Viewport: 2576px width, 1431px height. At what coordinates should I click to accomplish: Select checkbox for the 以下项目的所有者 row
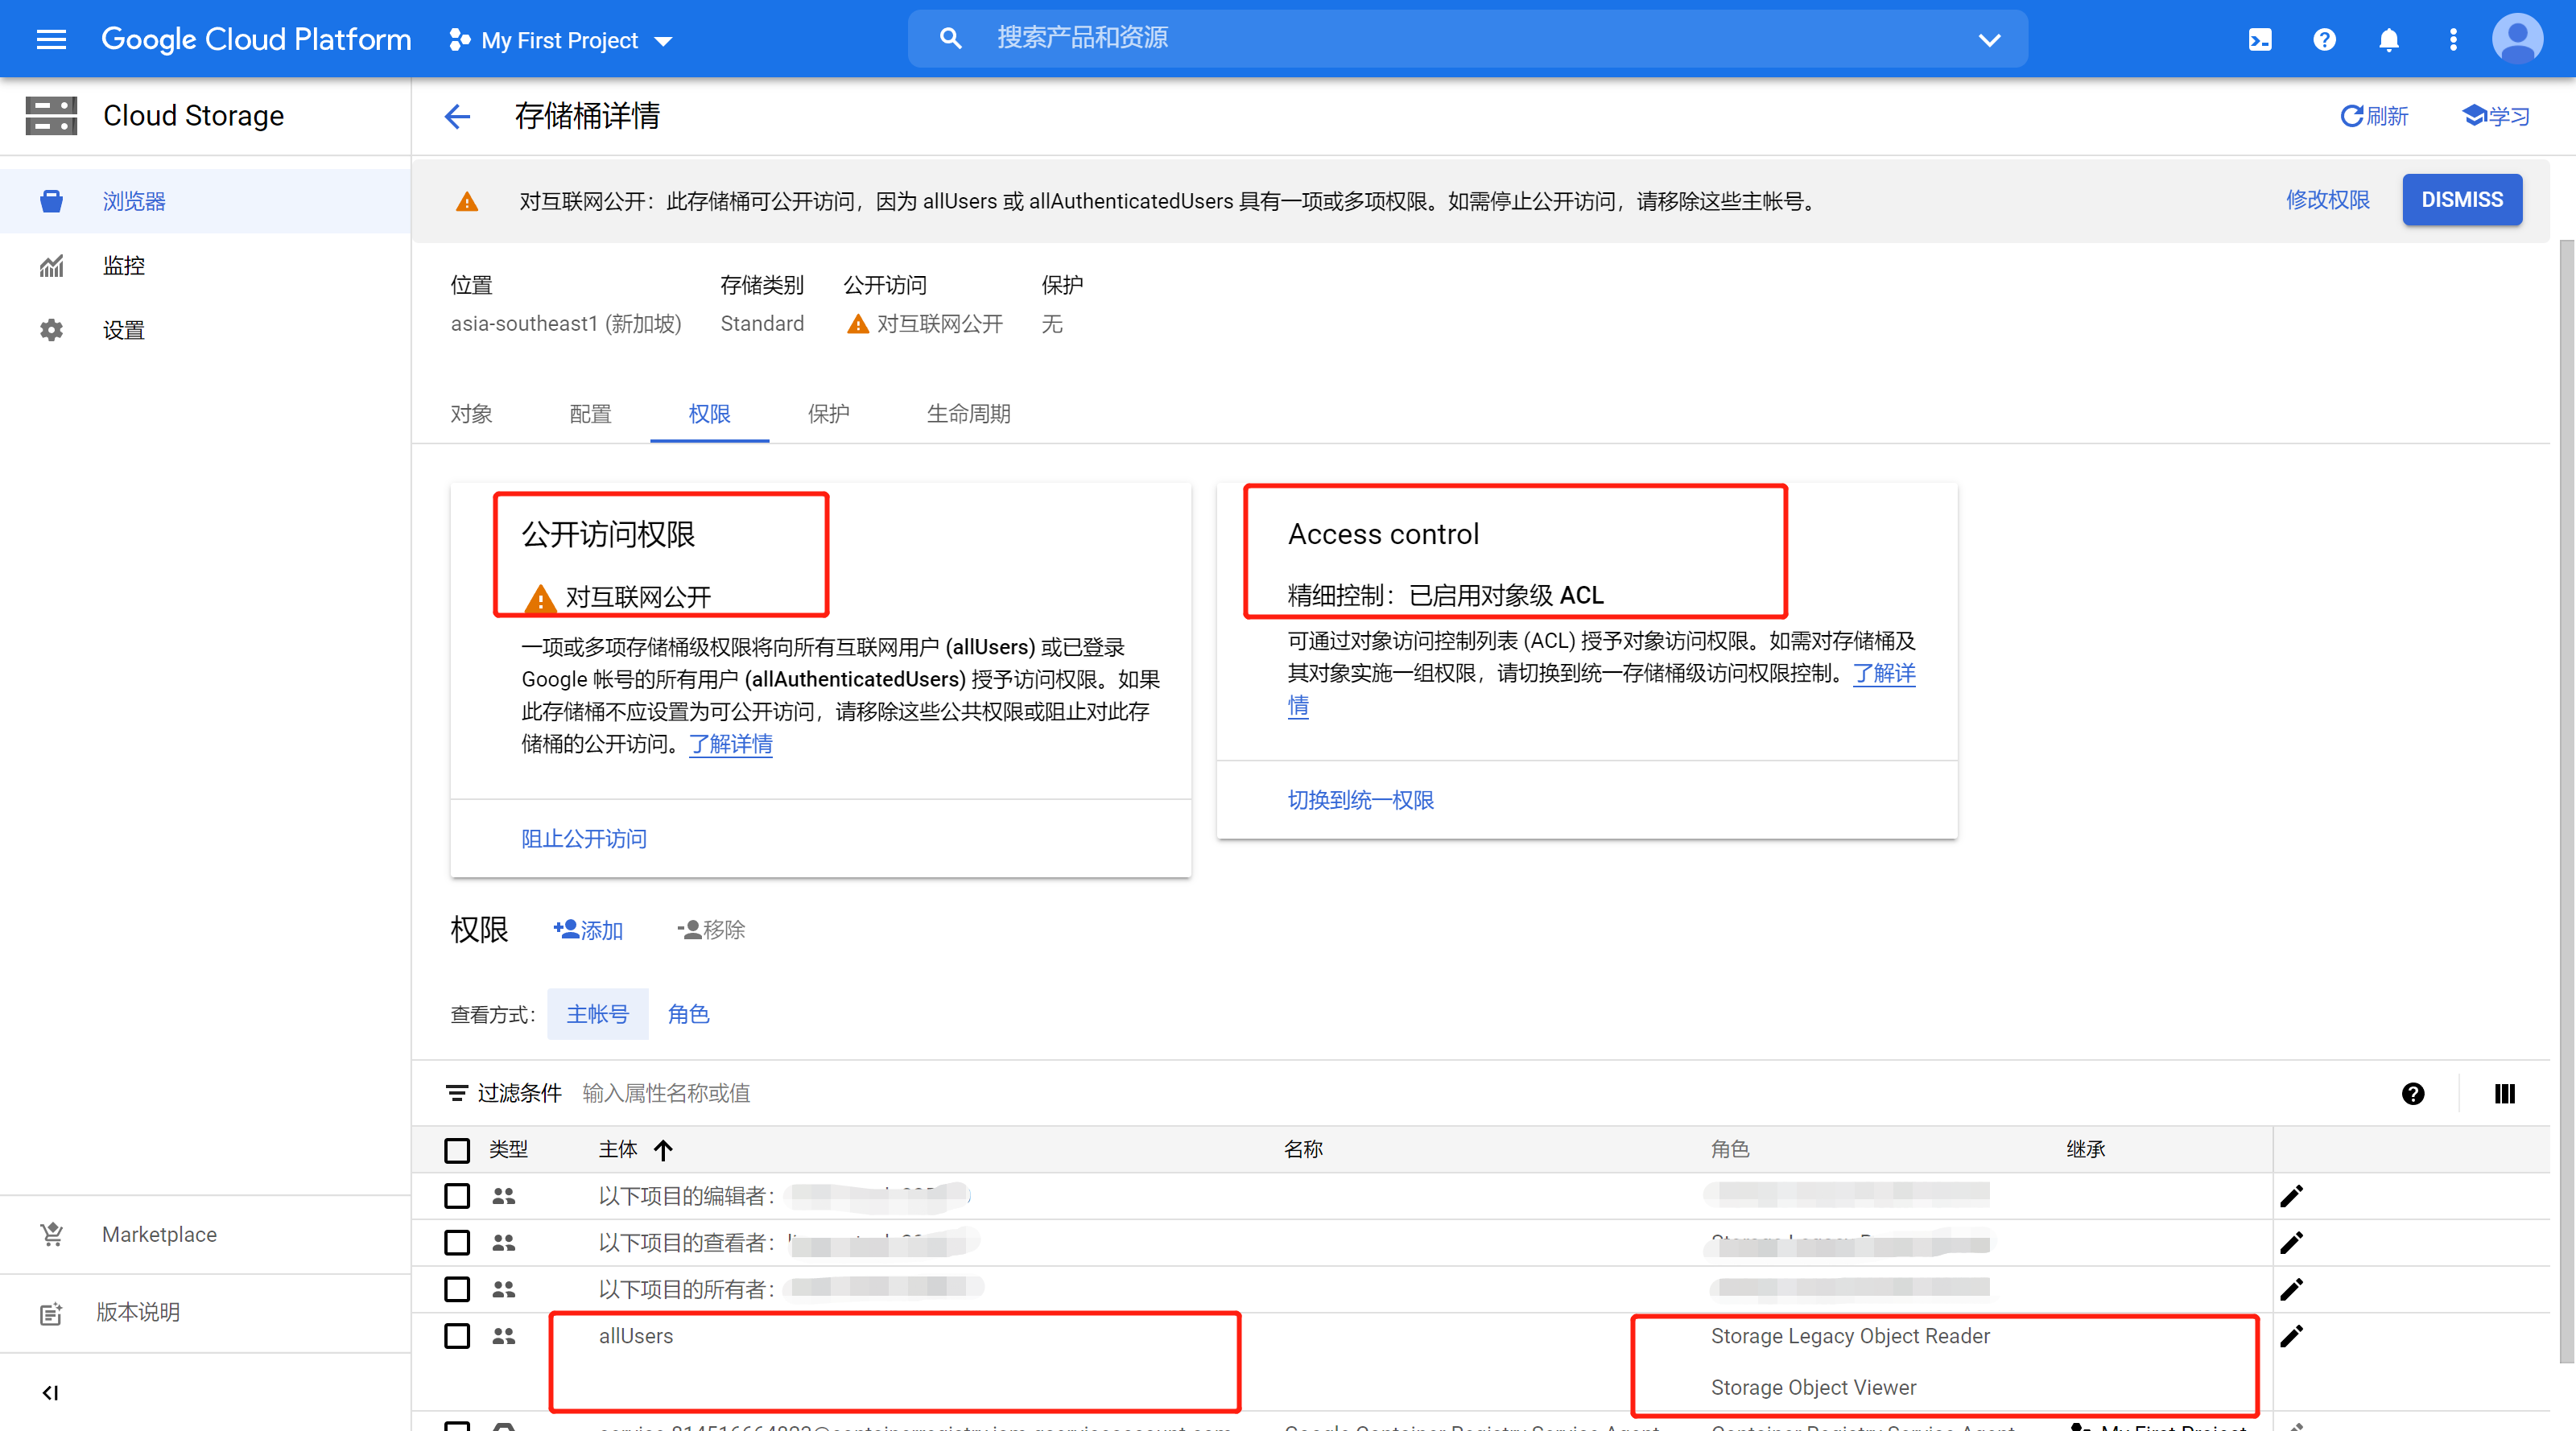click(x=457, y=1289)
